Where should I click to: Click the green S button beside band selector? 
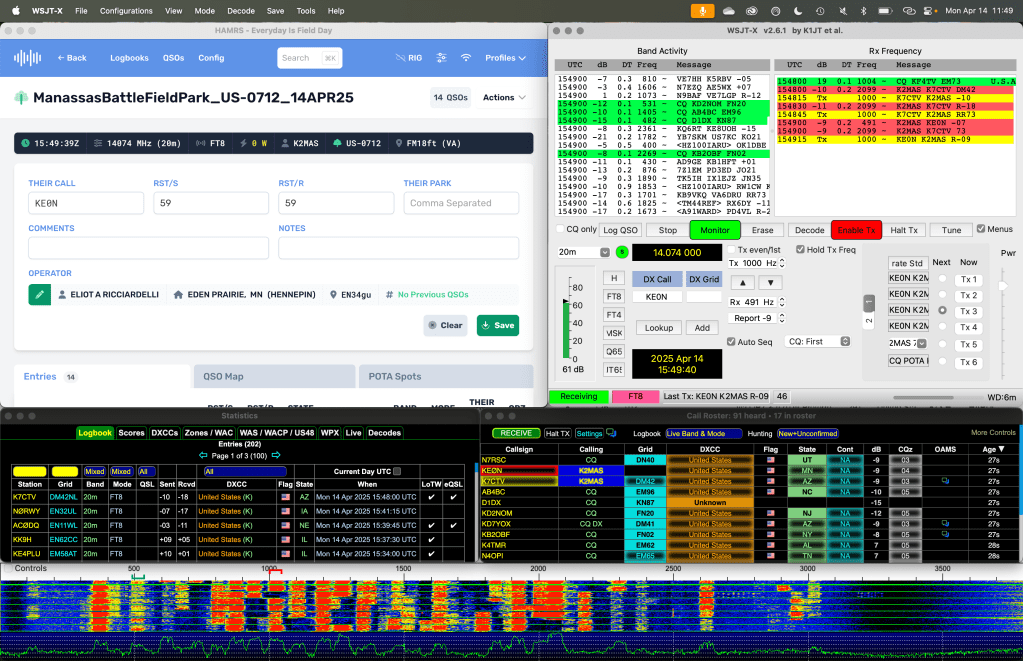[x=621, y=252]
